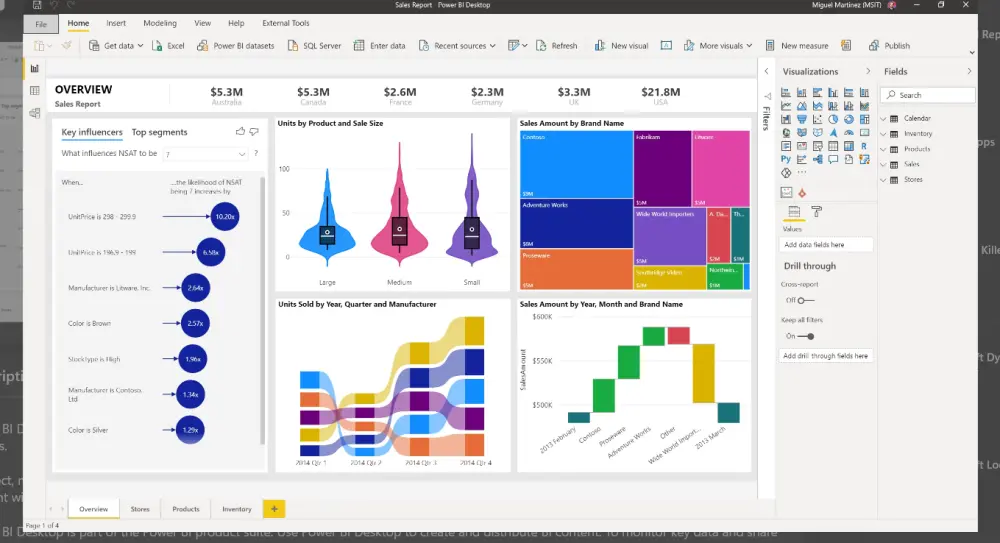Pick the gauge visualization icon

(x=849, y=133)
